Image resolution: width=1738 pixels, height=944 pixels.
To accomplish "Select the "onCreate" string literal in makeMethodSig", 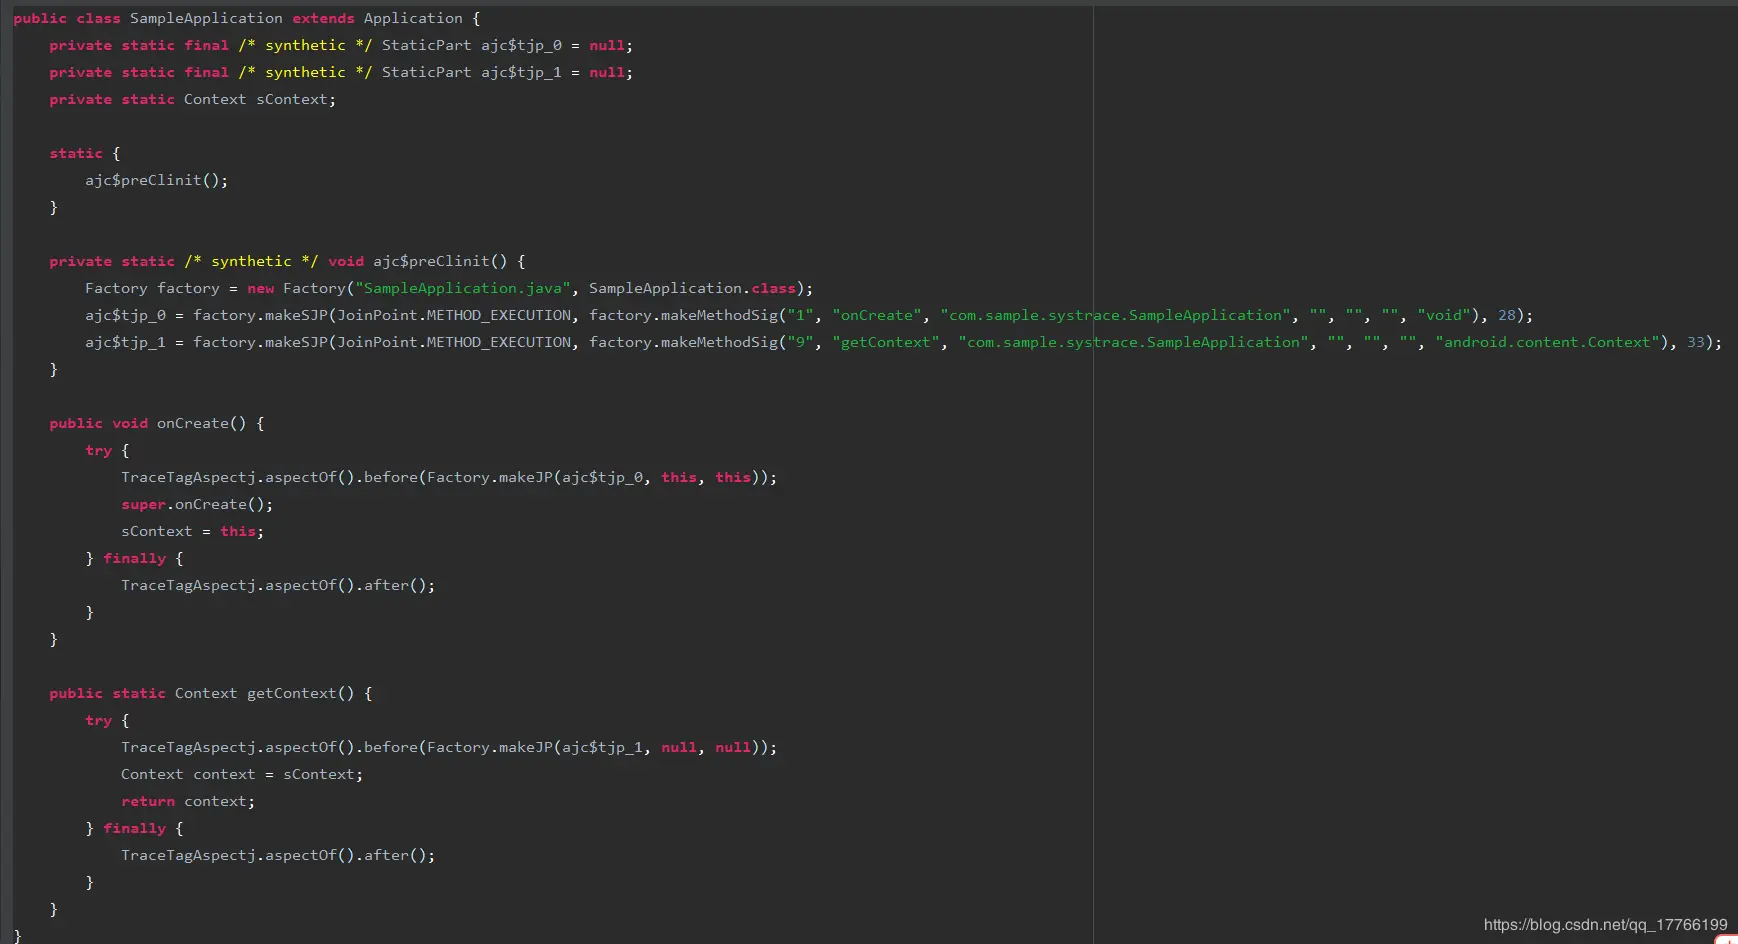I will (x=877, y=315).
